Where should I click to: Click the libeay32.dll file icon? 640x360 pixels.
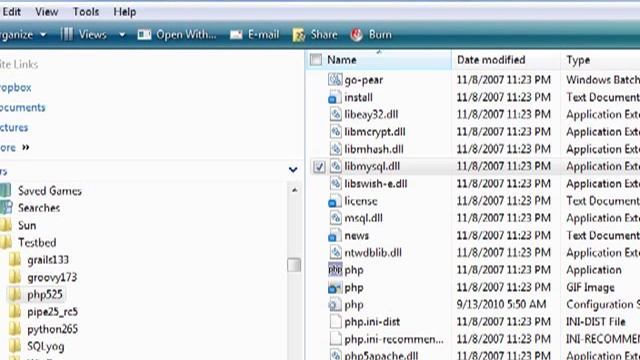(x=335, y=115)
